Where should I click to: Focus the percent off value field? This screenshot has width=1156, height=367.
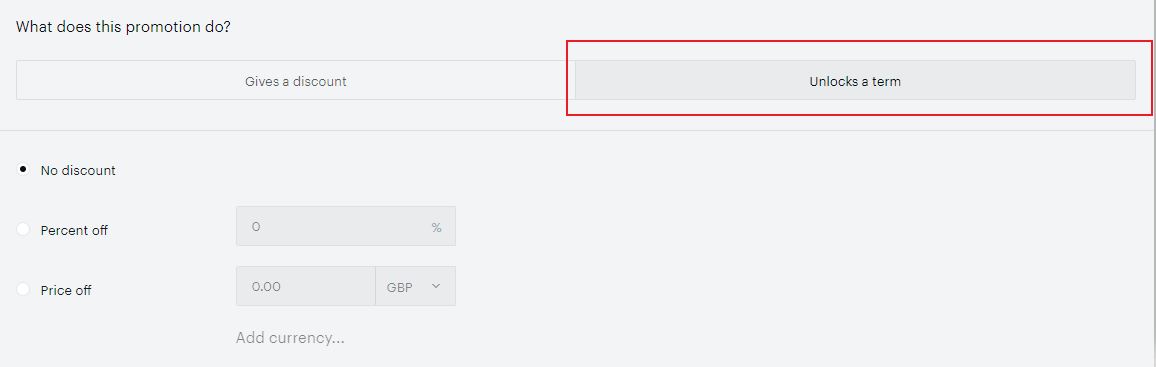click(346, 226)
